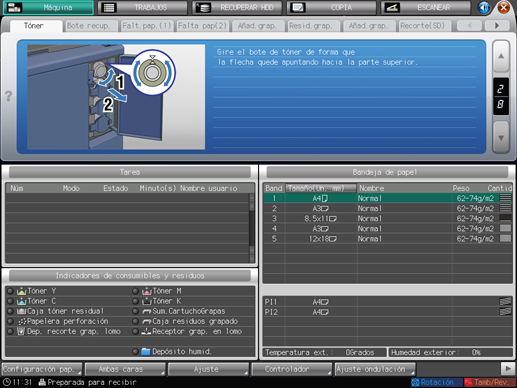The image size is (517, 388).
Task: Select tray 3 row 8.5x11
Action: click(387, 219)
